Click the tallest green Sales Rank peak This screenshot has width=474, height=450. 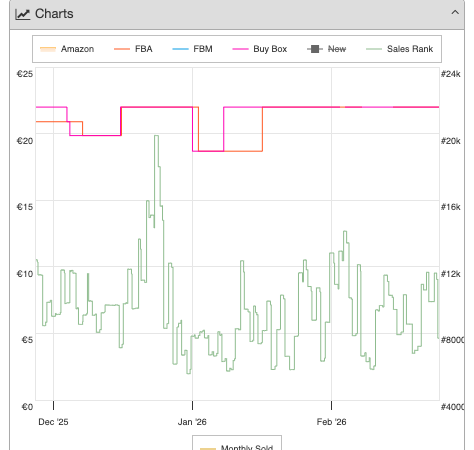[156, 136]
